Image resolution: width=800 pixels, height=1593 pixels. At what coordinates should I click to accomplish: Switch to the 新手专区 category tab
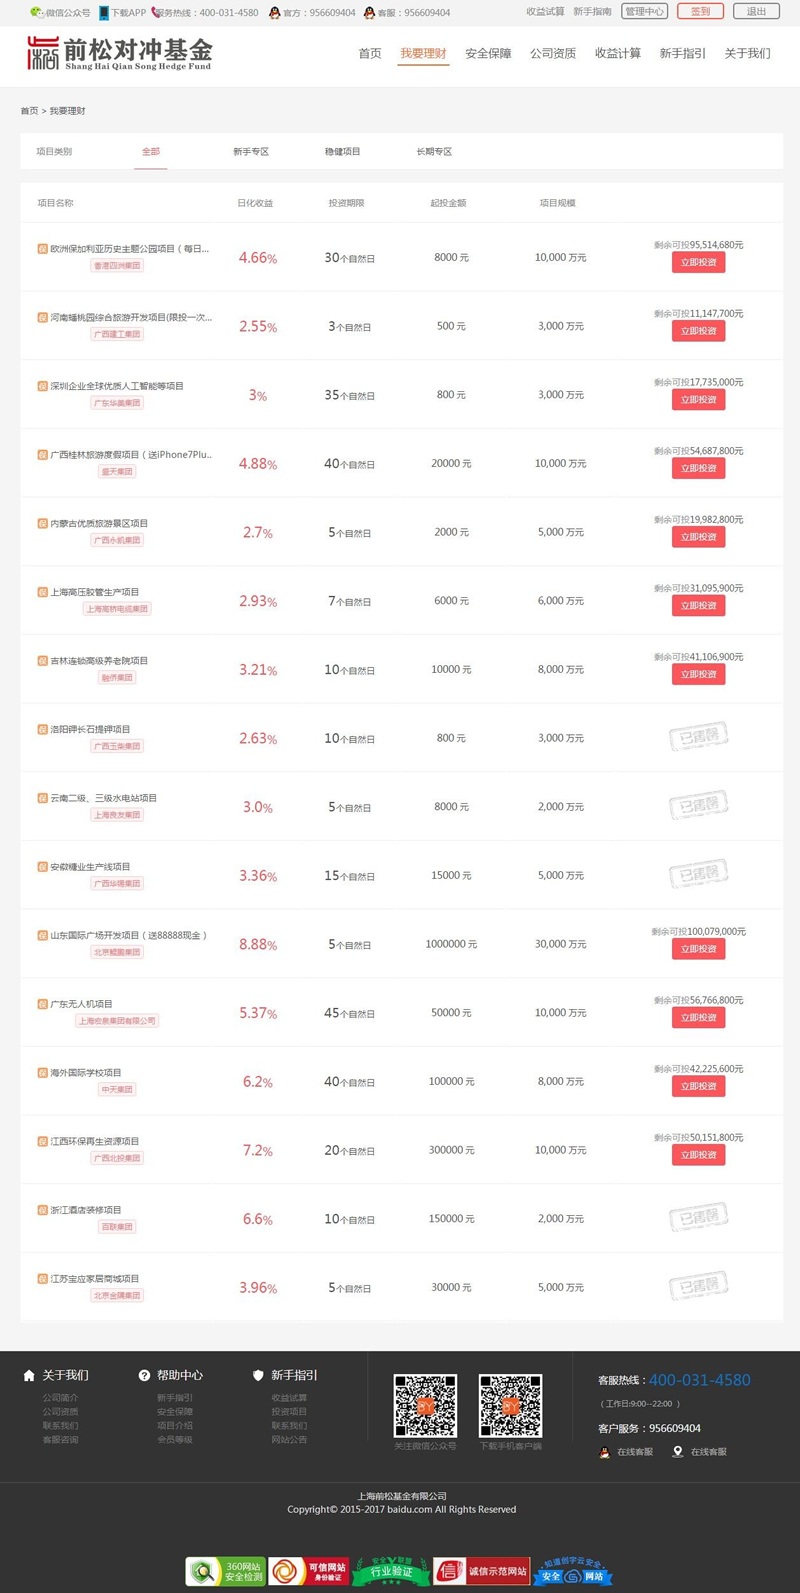coord(251,152)
